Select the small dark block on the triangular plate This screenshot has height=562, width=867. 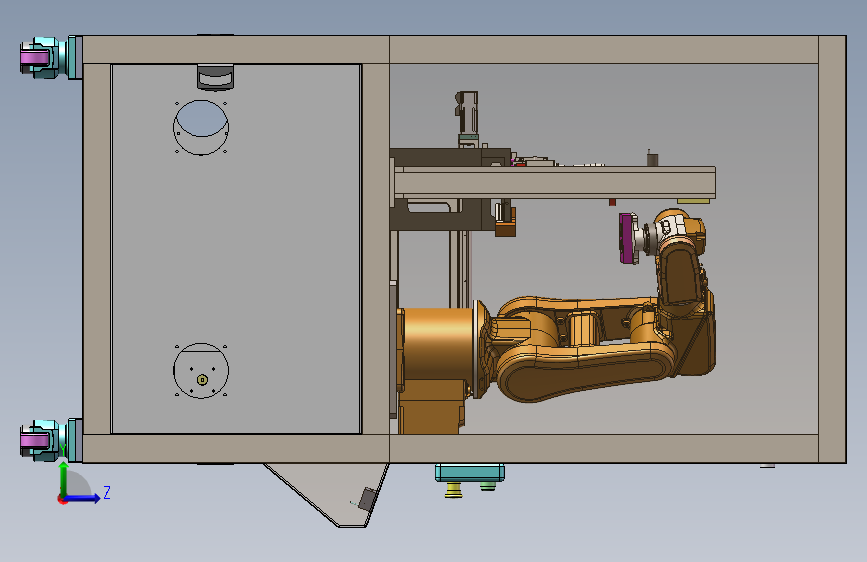click(367, 498)
